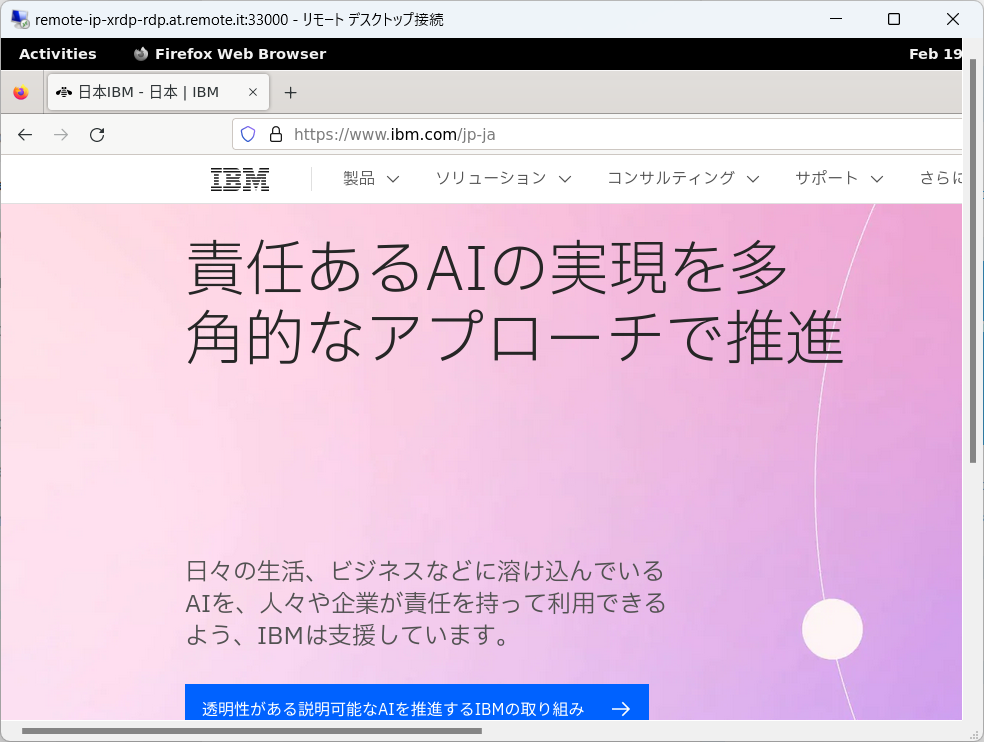Click the vertical scrollbar on the right
Screen dimensions: 984x742
[973, 261]
